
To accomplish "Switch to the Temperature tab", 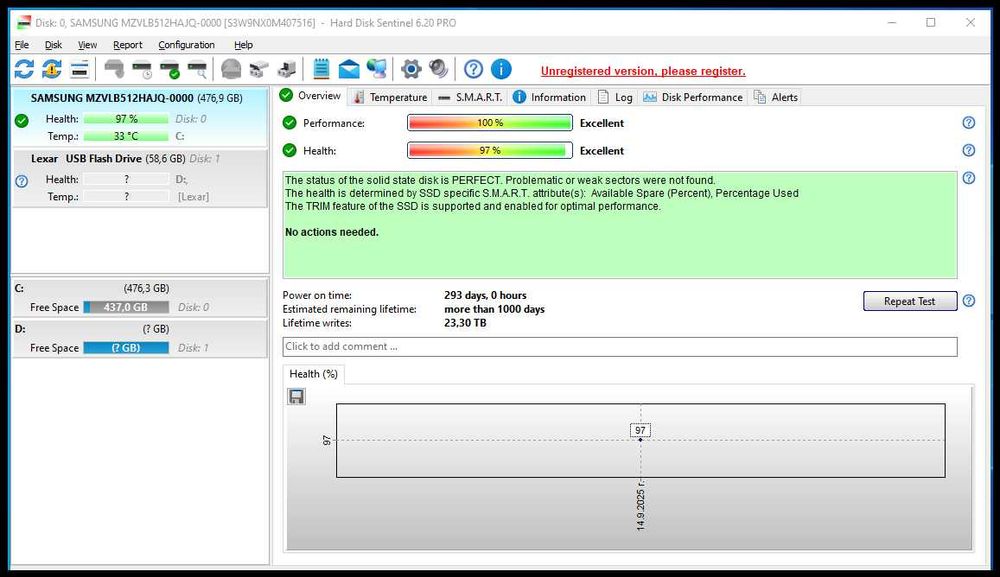I will [390, 97].
